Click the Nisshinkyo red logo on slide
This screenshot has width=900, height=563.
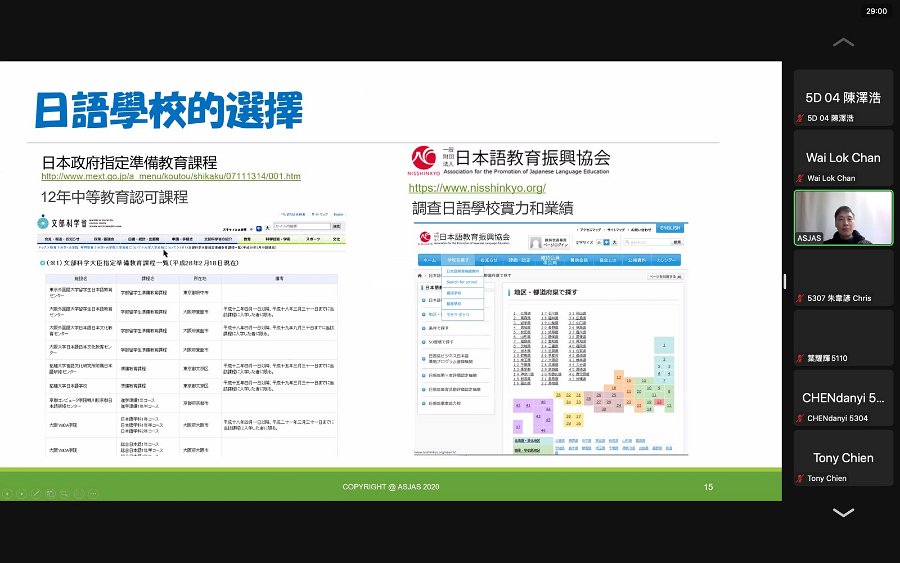[424, 160]
